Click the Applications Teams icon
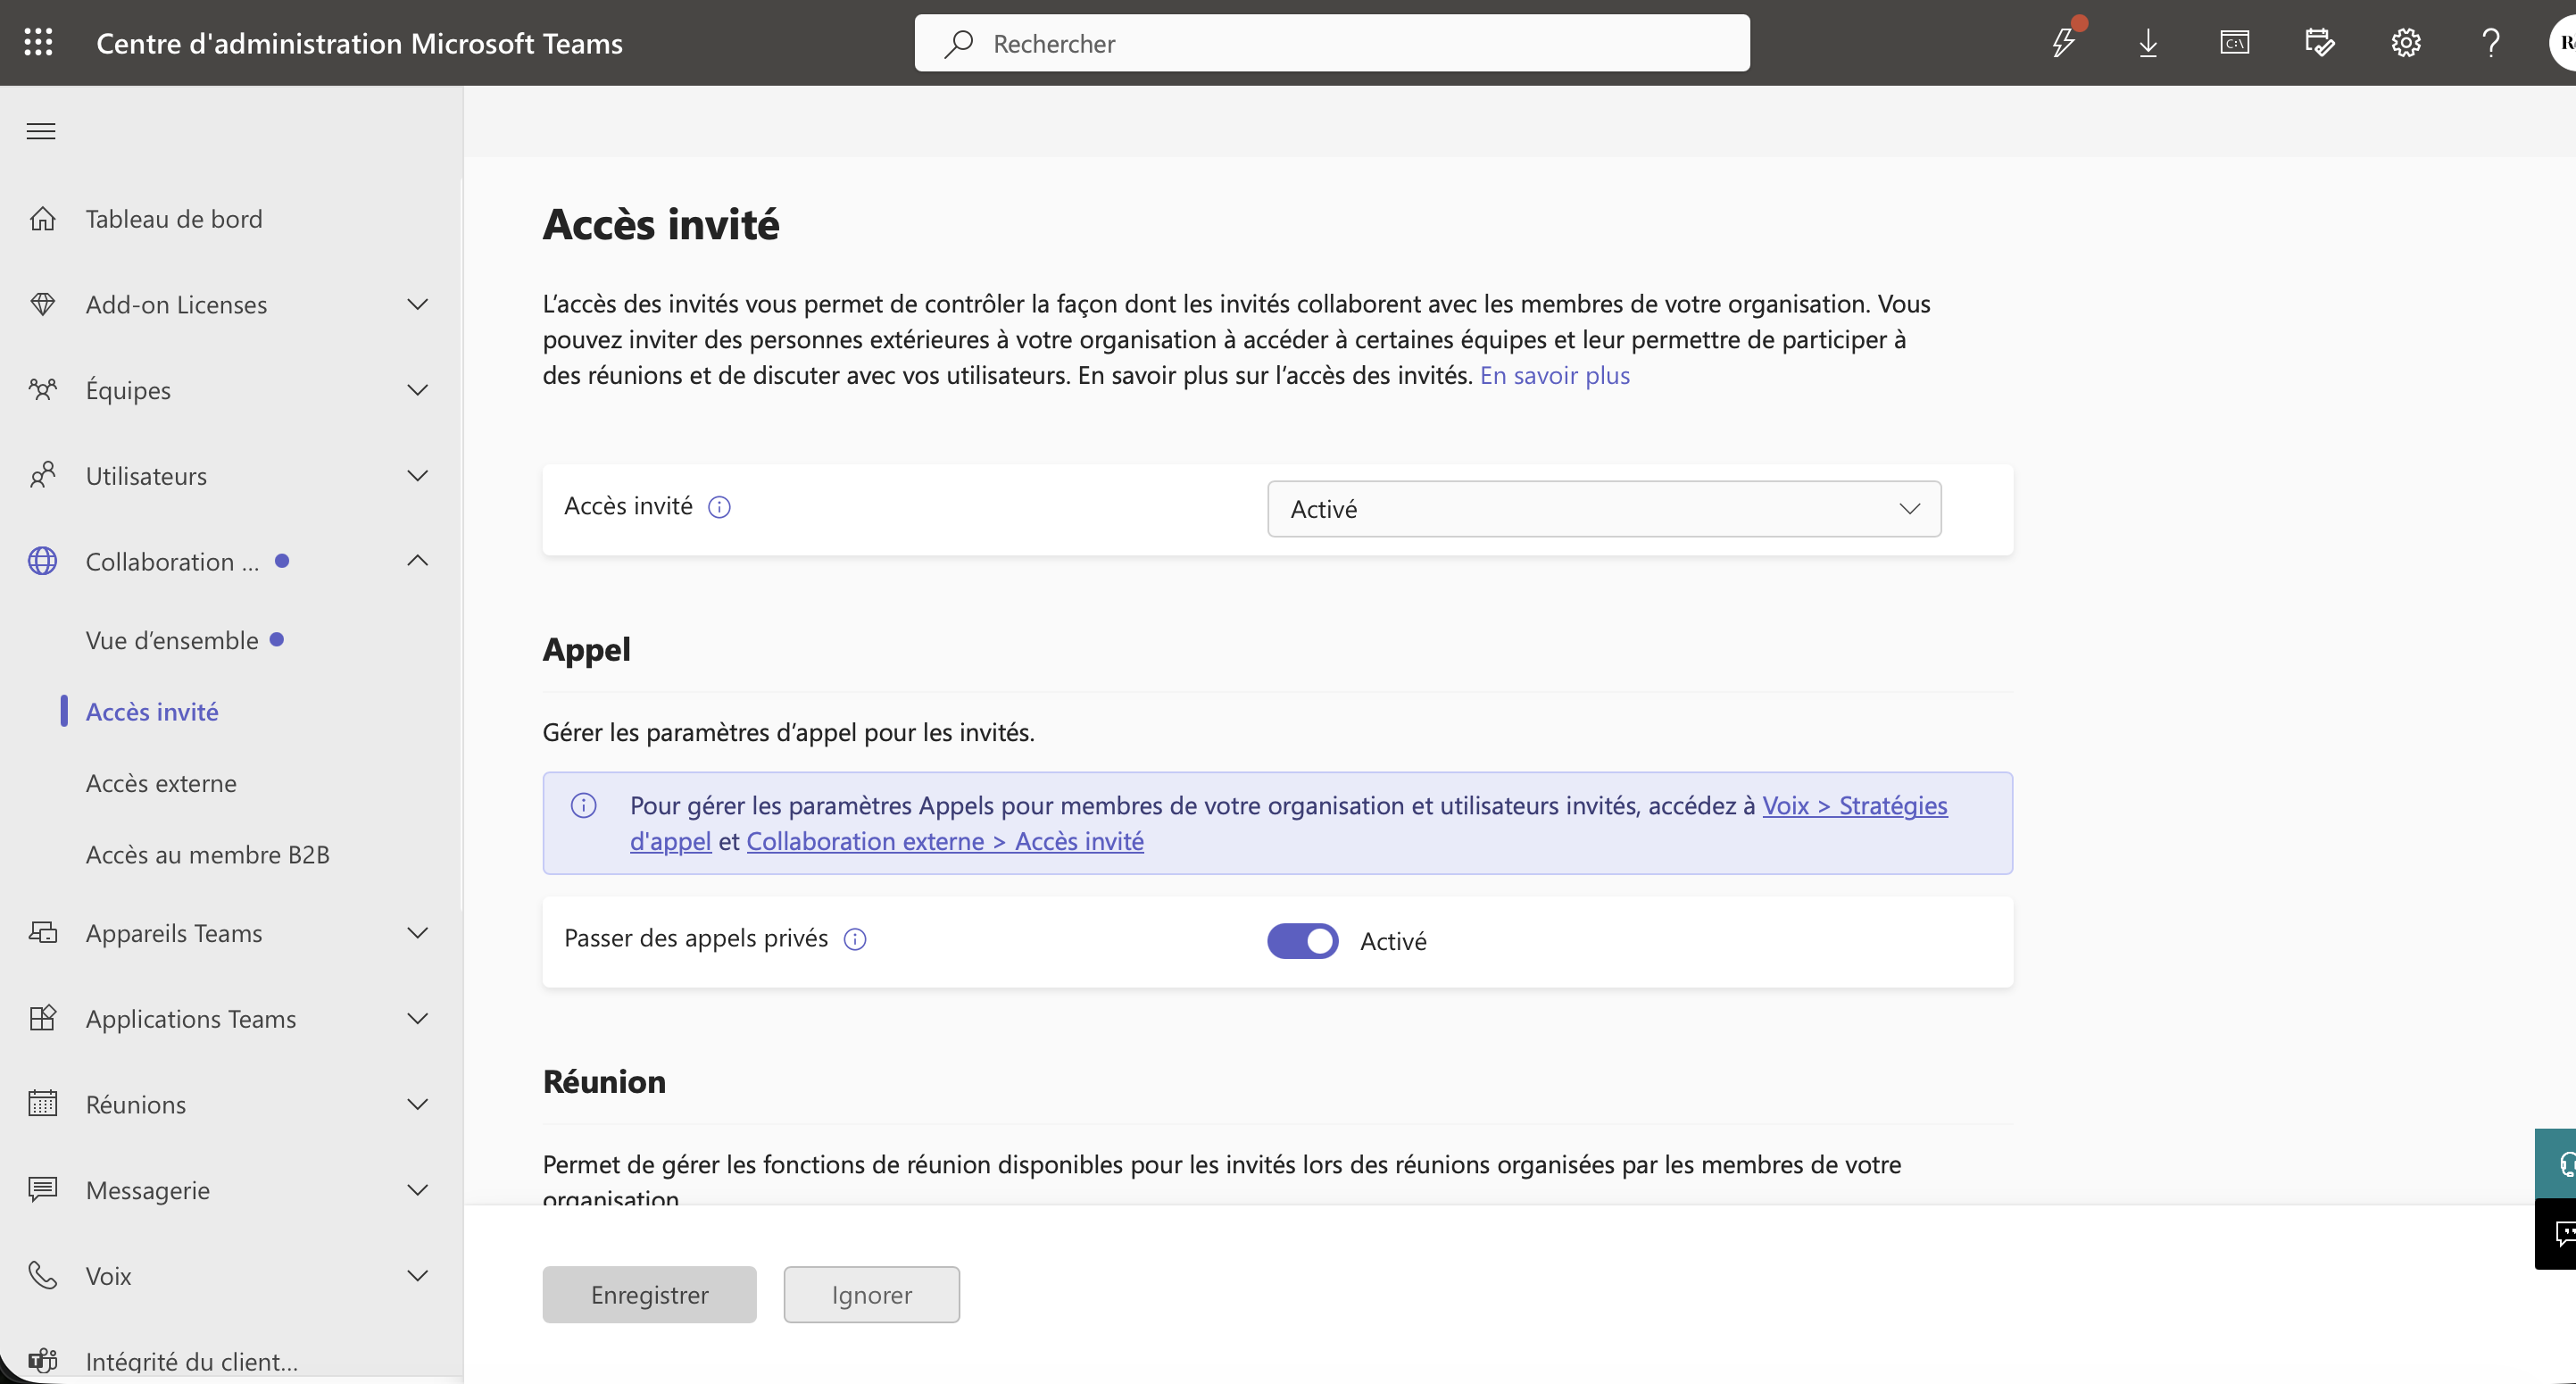The width and height of the screenshot is (2576, 1384). 42,1018
